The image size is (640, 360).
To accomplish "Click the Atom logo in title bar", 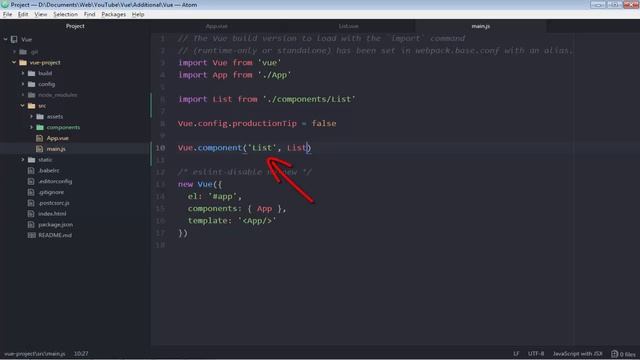I will 5,4.
